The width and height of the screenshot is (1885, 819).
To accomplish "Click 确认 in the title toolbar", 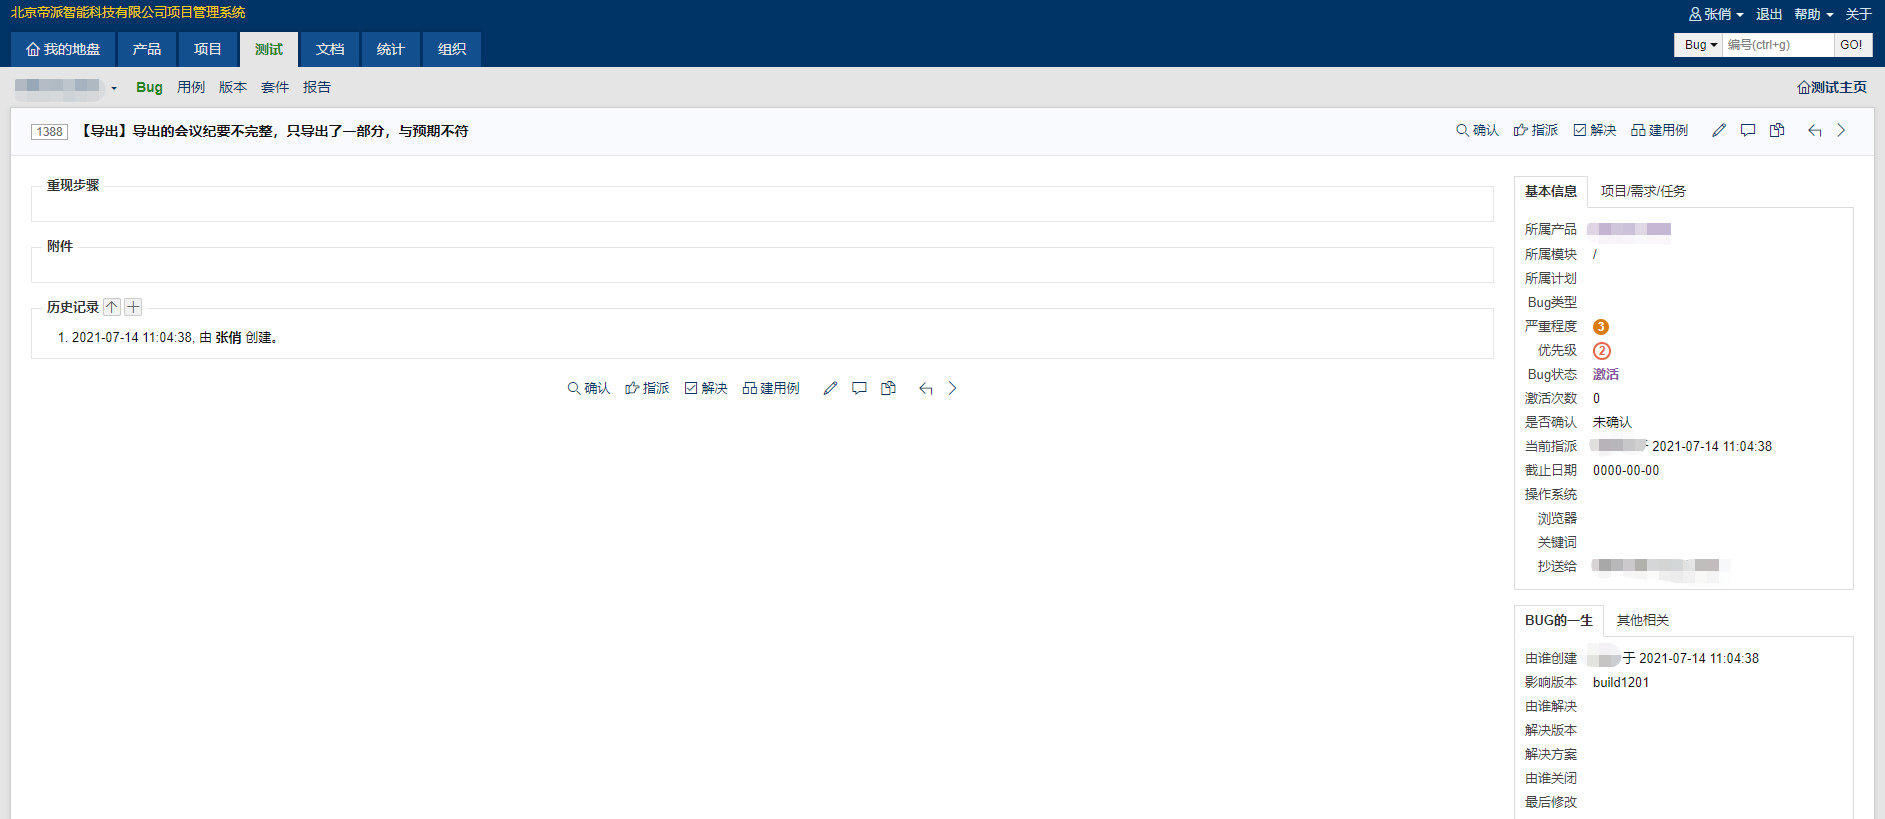I will click(1477, 131).
